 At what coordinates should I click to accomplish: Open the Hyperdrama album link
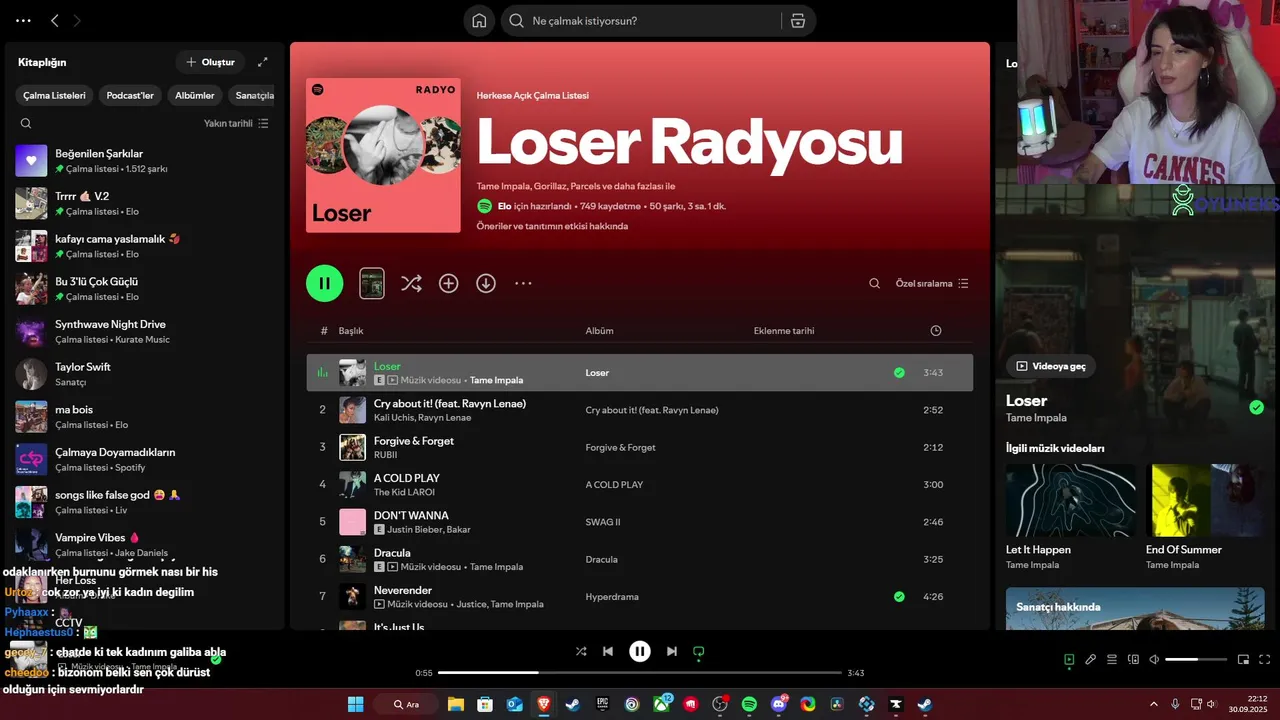click(614, 596)
